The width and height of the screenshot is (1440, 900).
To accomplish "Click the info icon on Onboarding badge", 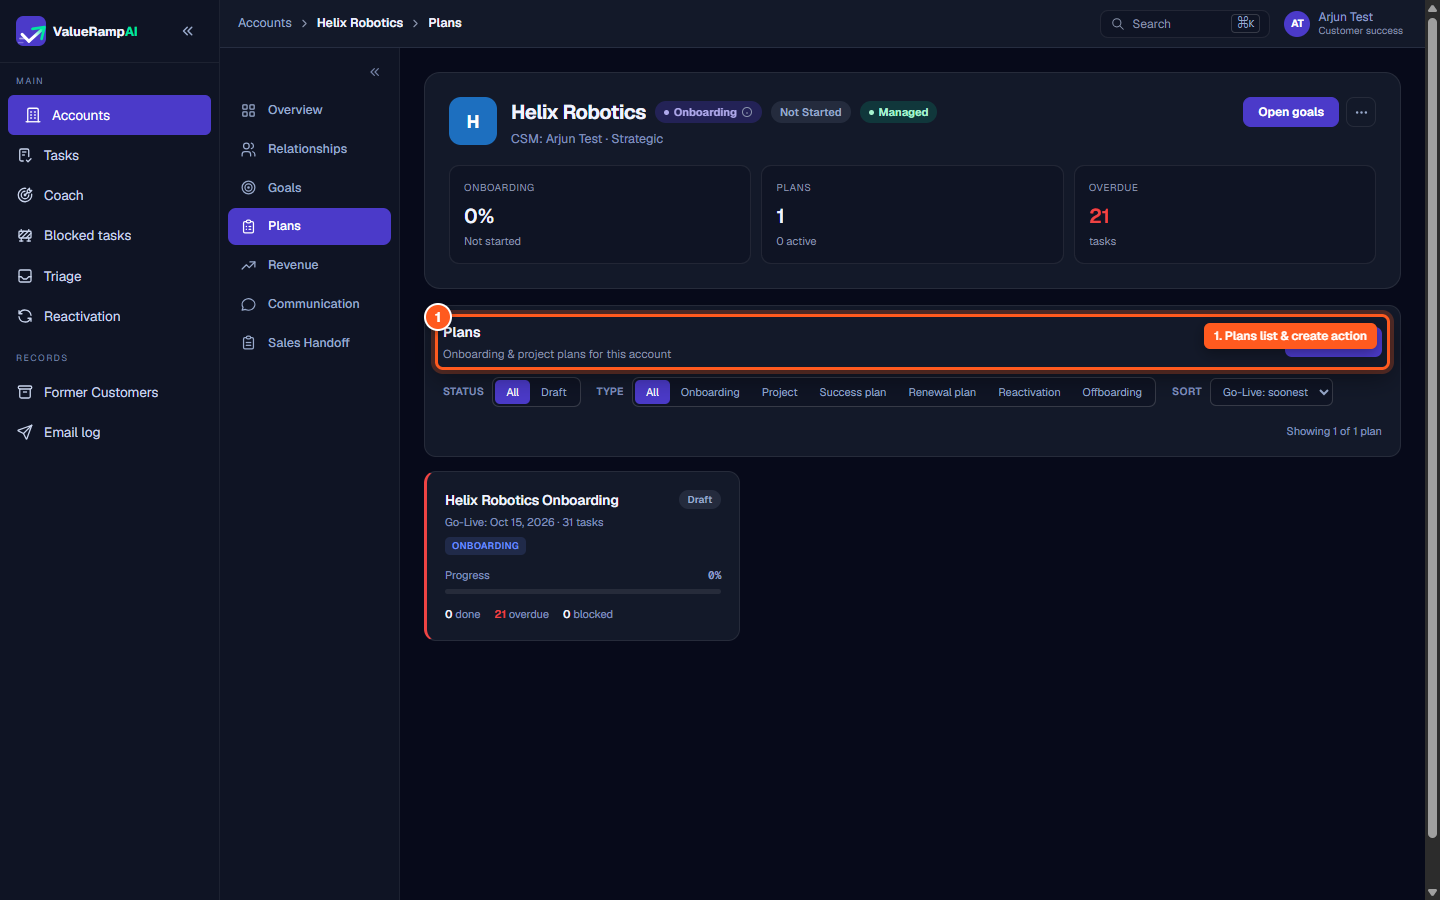I will click(747, 112).
